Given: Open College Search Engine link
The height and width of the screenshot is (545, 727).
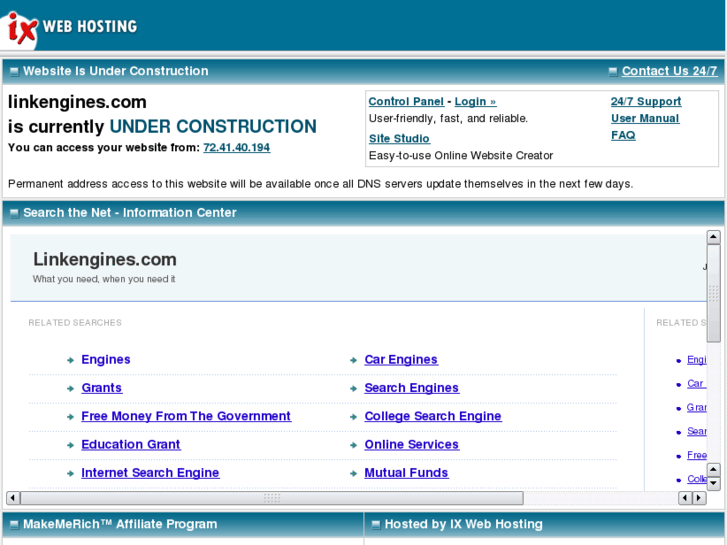Looking at the screenshot, I should click(x=433, y=416).
